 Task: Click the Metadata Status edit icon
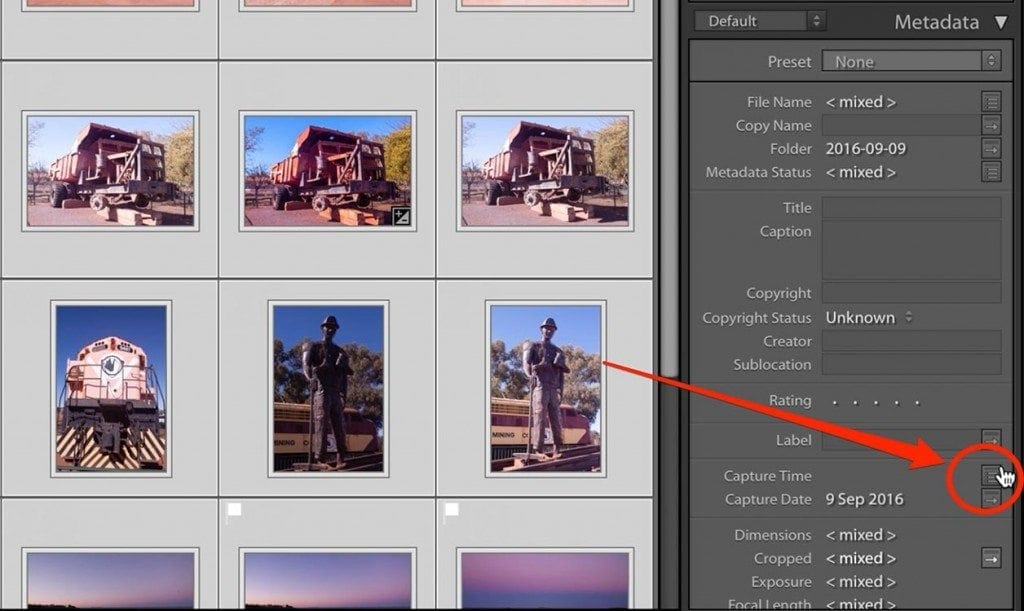coord(990,171)
